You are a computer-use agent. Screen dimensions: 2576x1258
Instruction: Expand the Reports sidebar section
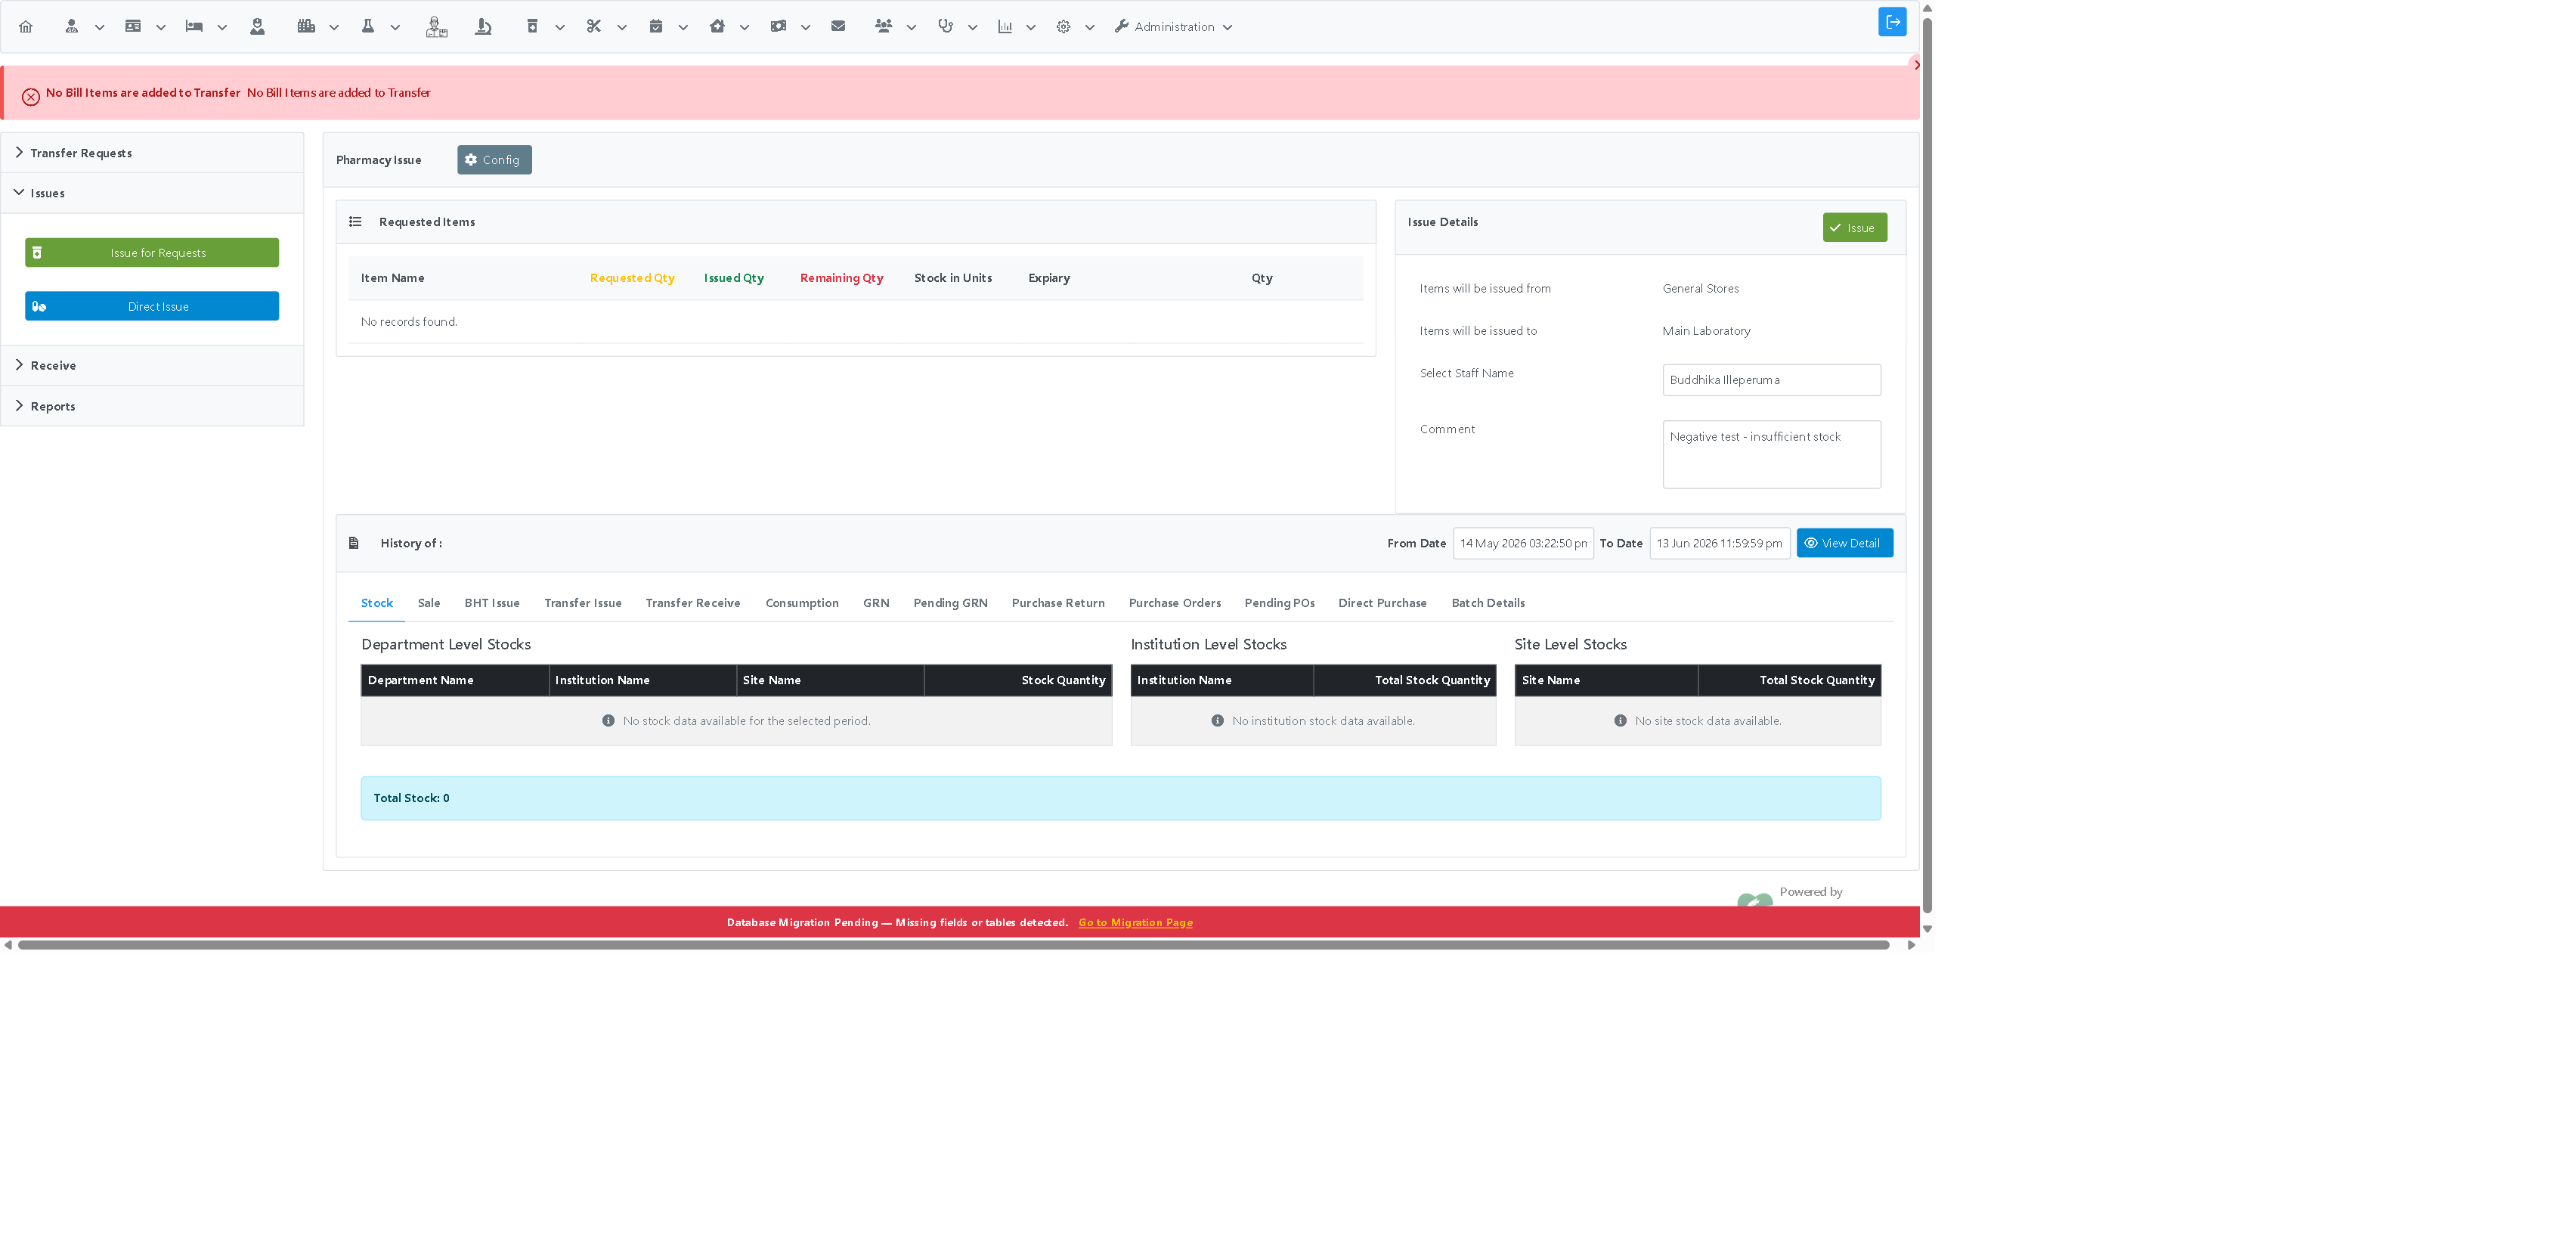[152, 406]
